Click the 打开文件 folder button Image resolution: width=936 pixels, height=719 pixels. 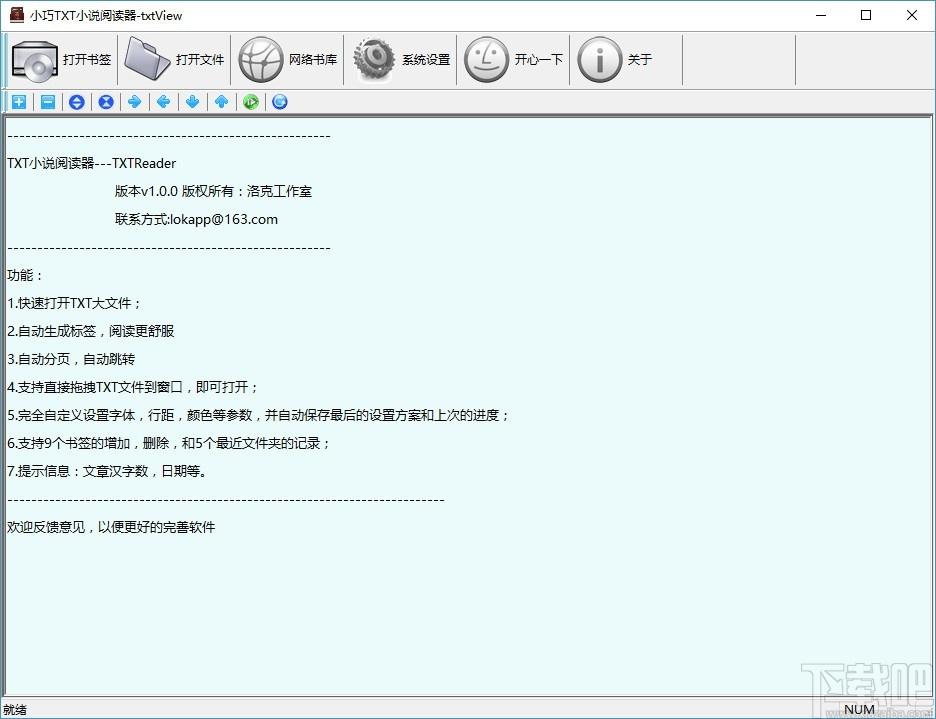pyautogui.click(x=174, y=60)
